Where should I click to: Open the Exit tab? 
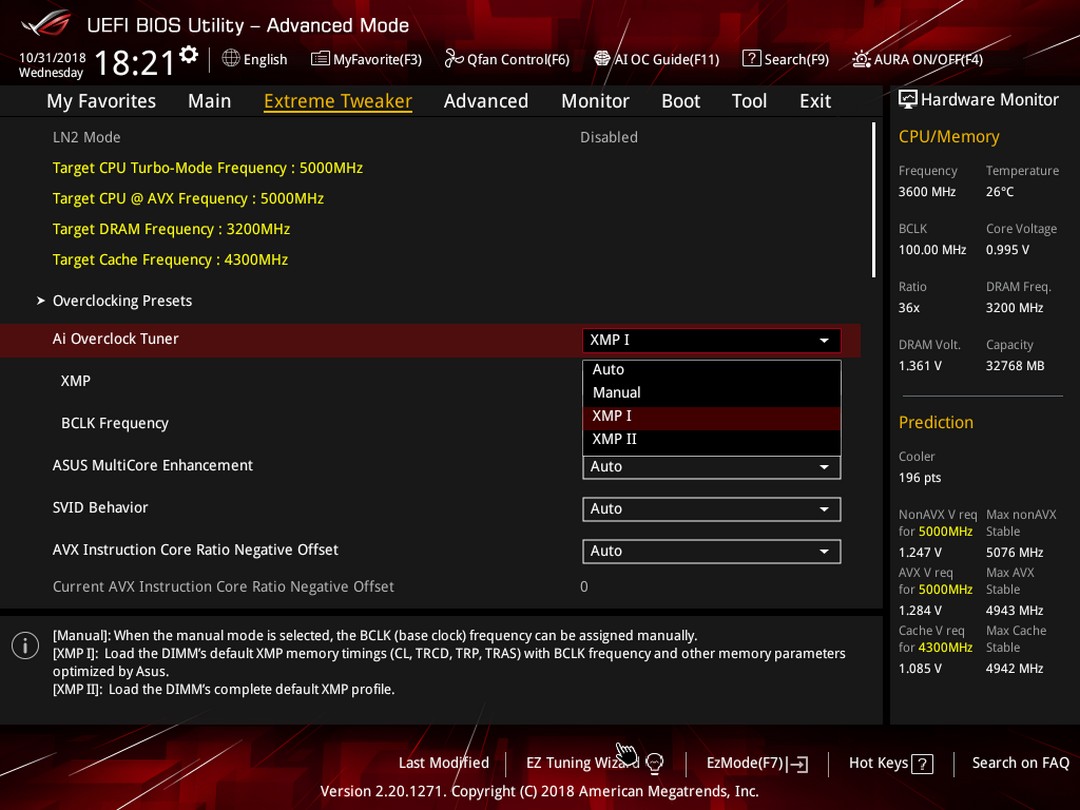coord(815,101)
